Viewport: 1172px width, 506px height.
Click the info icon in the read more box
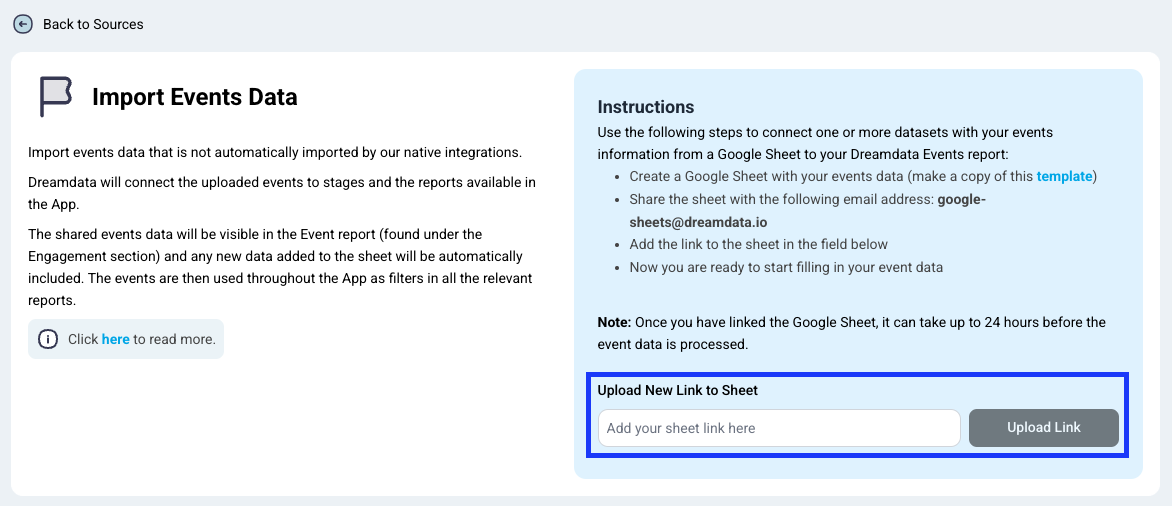48,339
